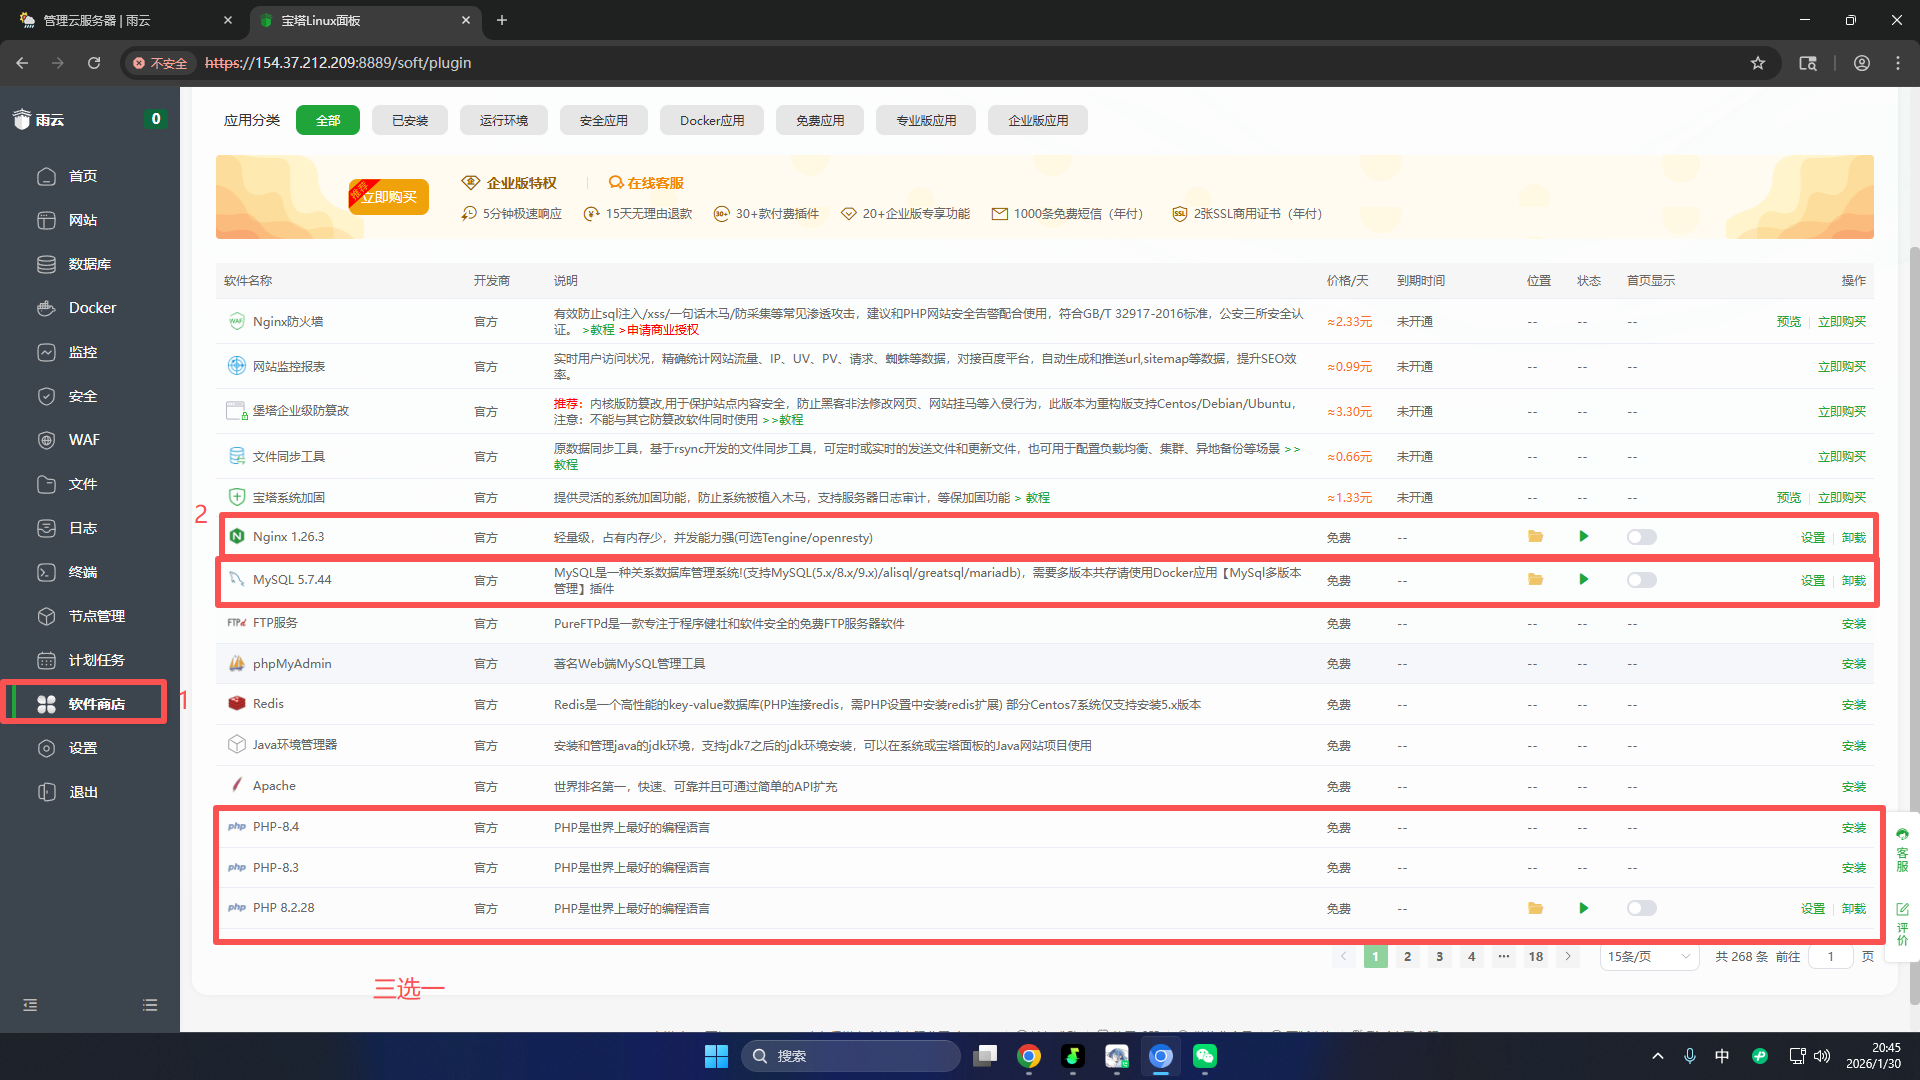The image size is (1920, 1080).
Task: Open Terminal (终端) in sidebar
Action: pyautogui.click(x=82, y=572)
